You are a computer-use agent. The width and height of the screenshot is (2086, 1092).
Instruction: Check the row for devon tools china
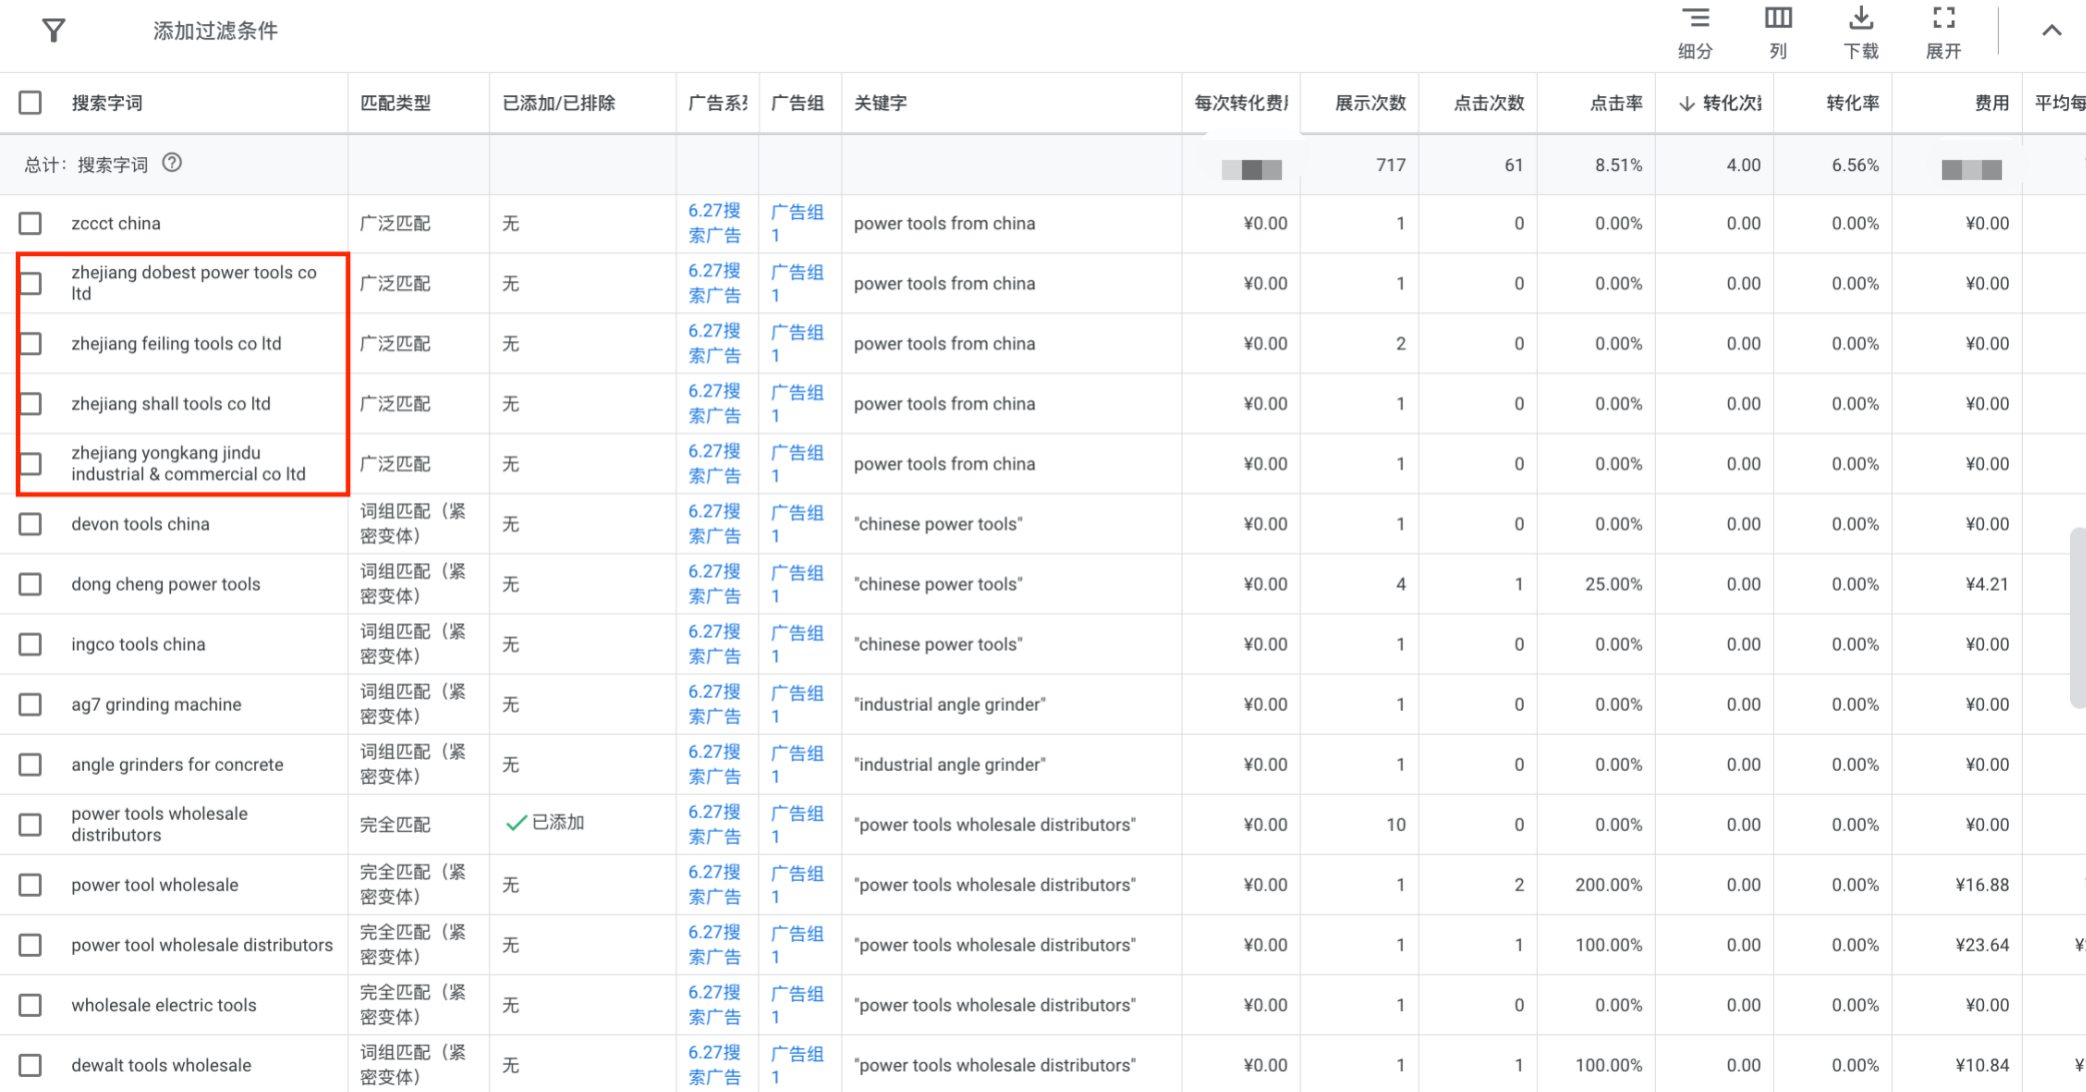point(30,524)
